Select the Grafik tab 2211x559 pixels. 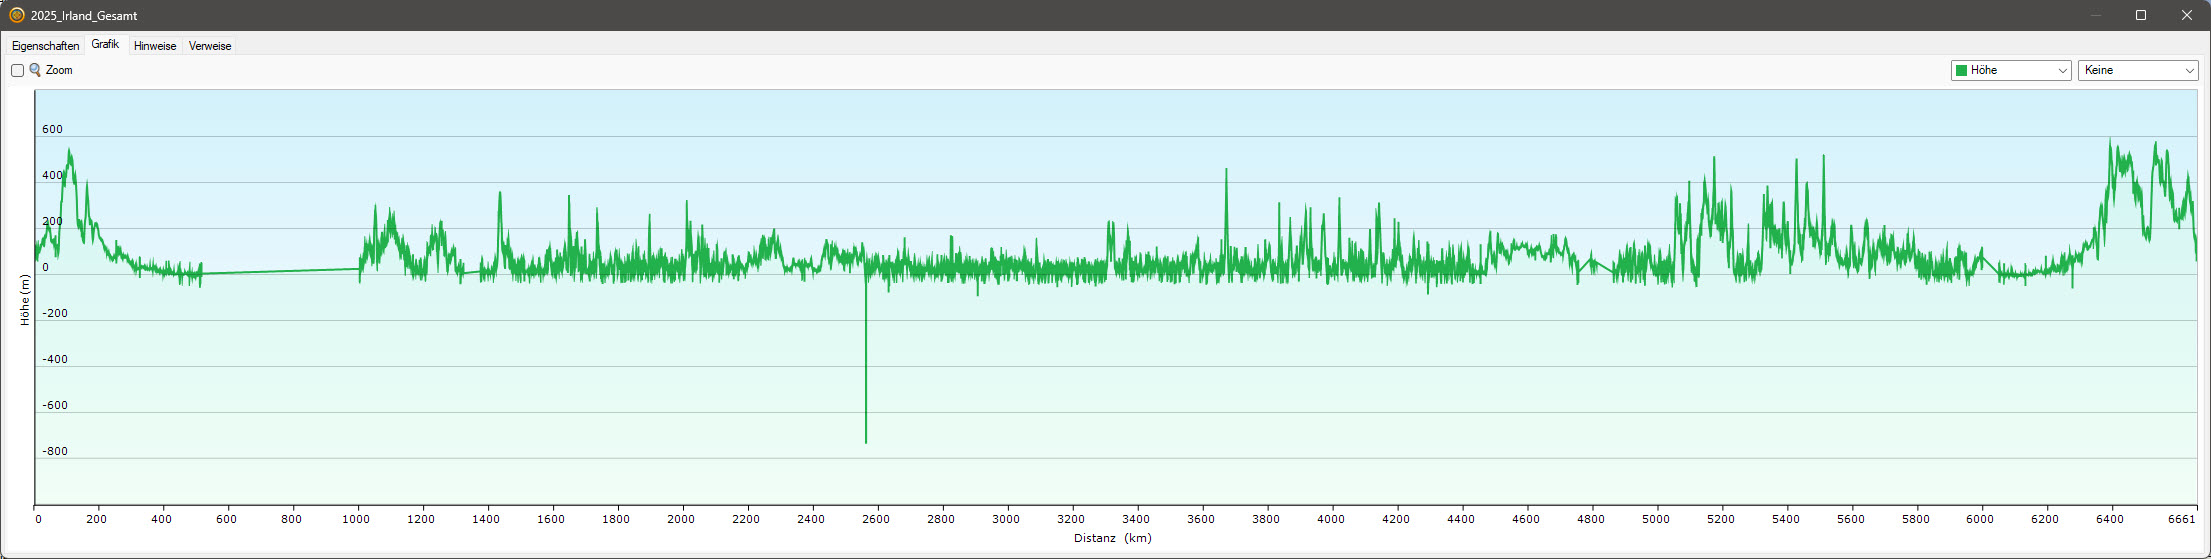point(105,45)
